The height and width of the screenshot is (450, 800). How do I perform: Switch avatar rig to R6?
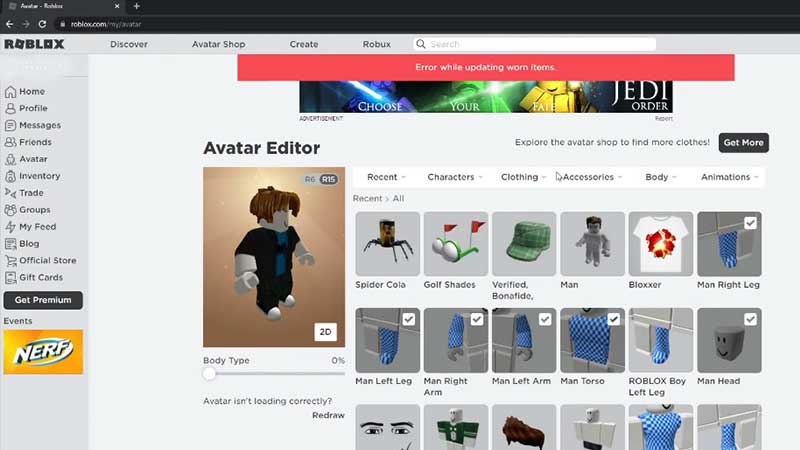(x=310, y=180)
